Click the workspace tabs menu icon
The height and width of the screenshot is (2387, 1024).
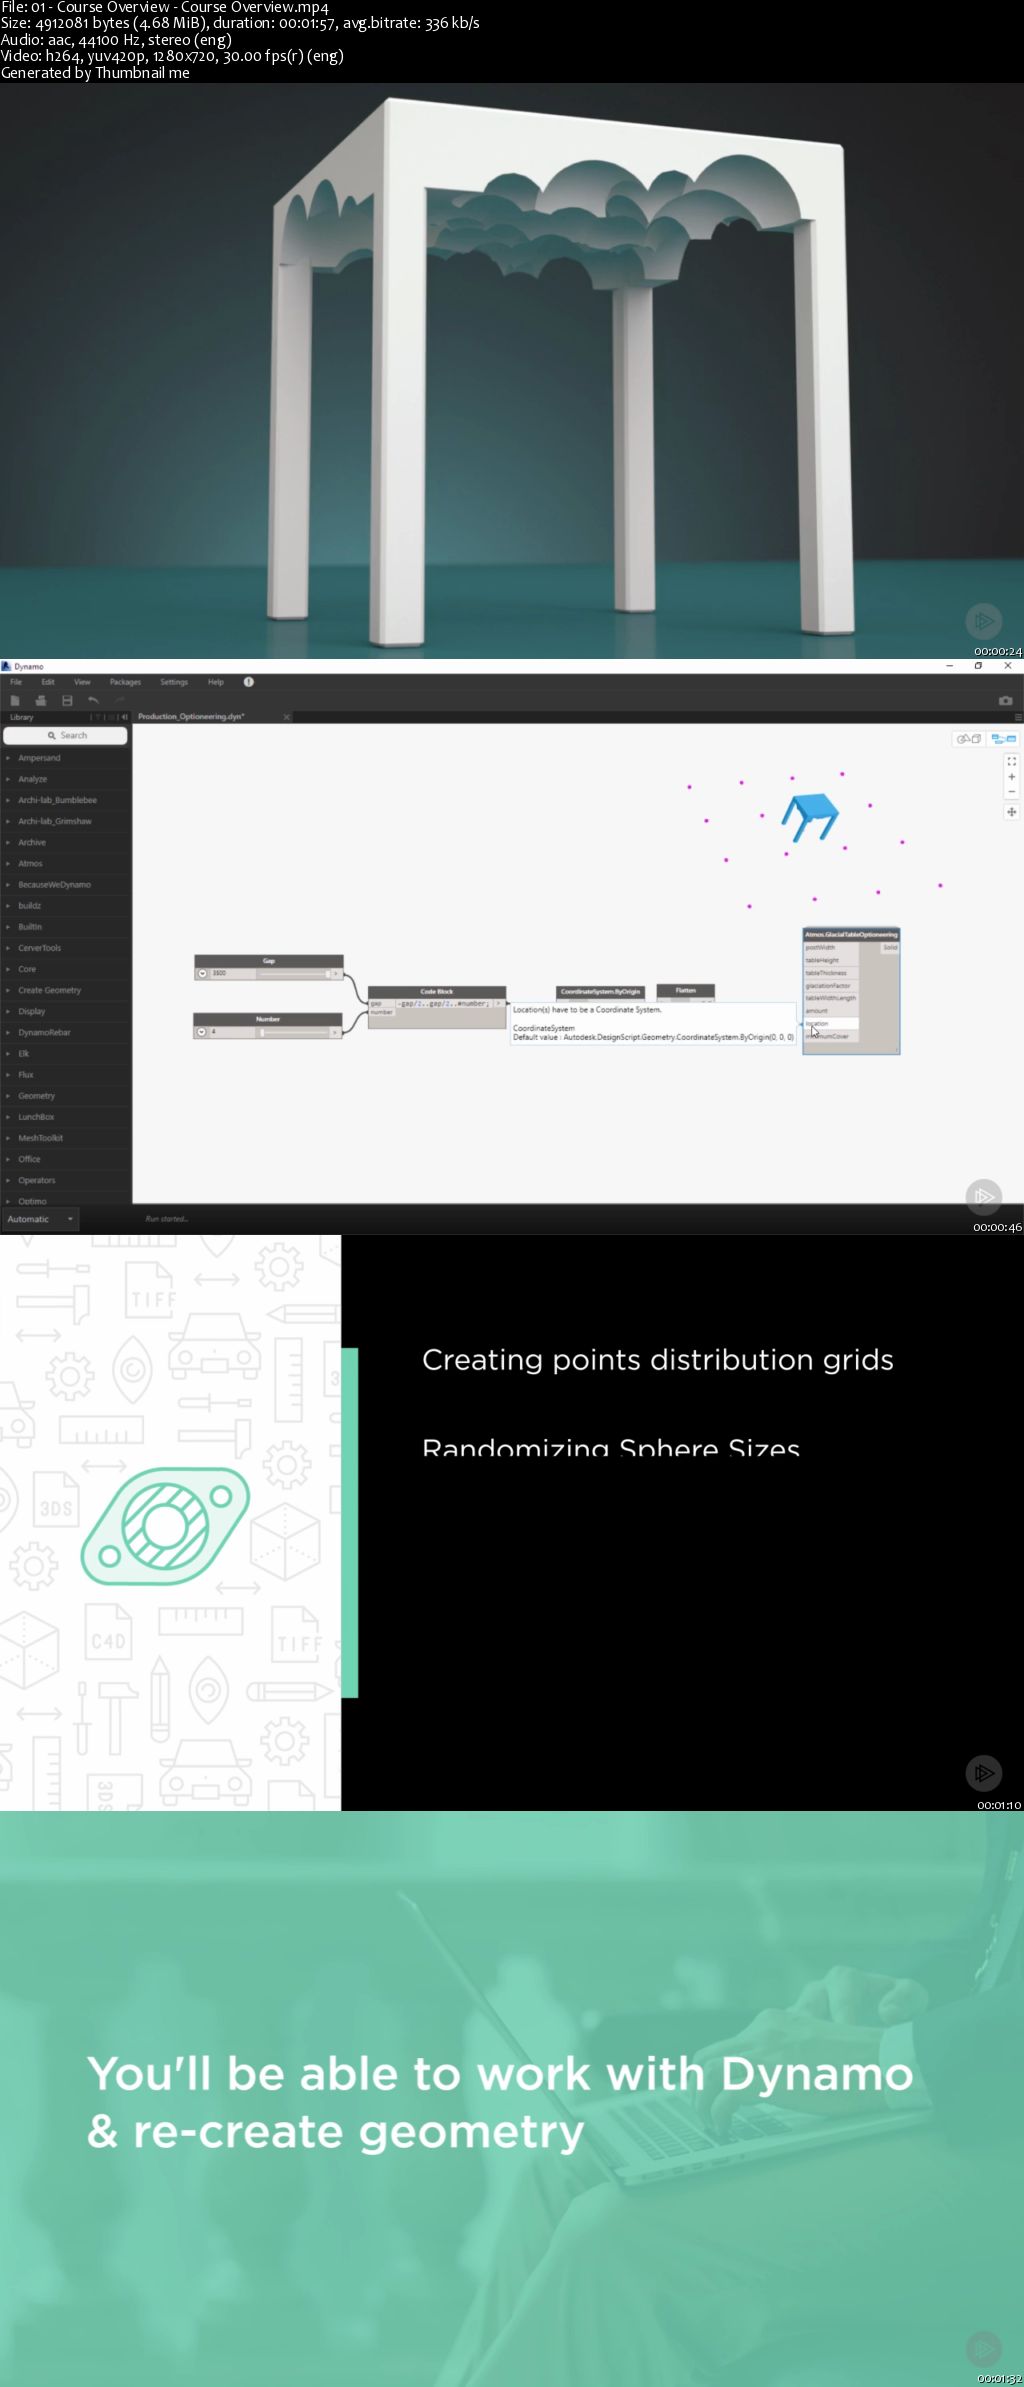pyautogui.click(x=1018, y=717)
